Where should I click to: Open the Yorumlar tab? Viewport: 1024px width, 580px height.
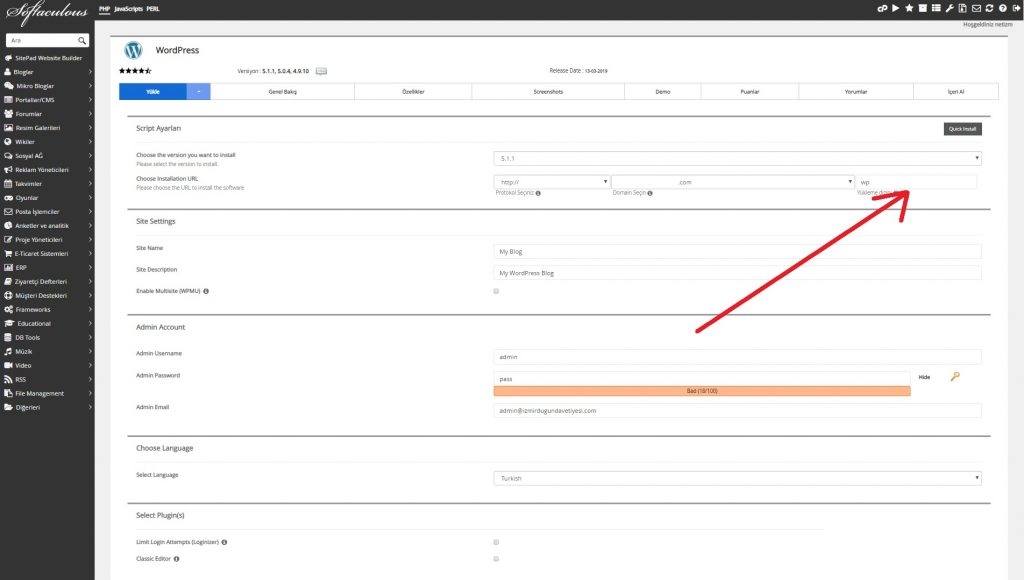tap(856, 92)
